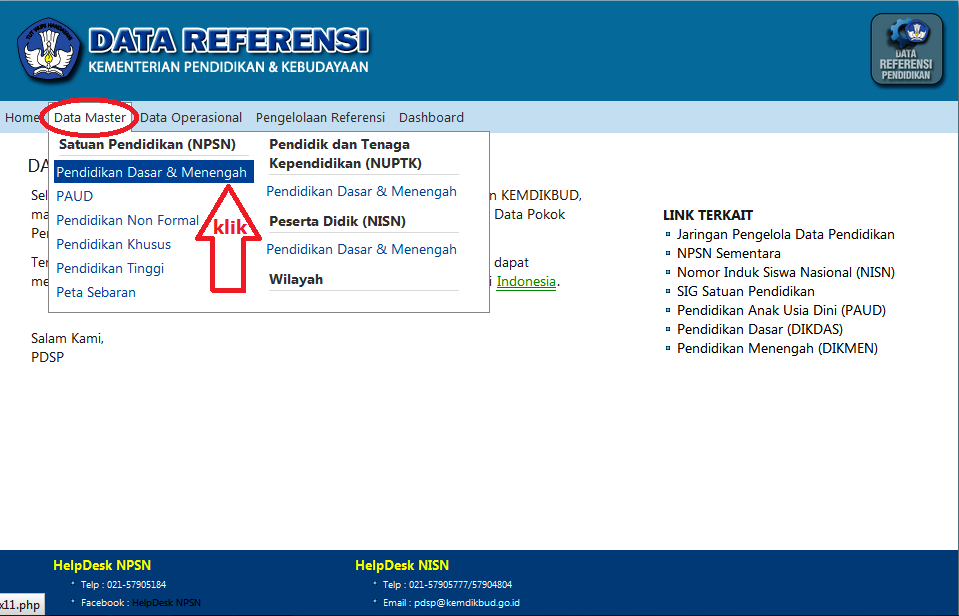Select Pendidikan Tinggi from the submenu
Image resolution: width=959 pixels, height=616 pixels.
[x=110, y=268]
